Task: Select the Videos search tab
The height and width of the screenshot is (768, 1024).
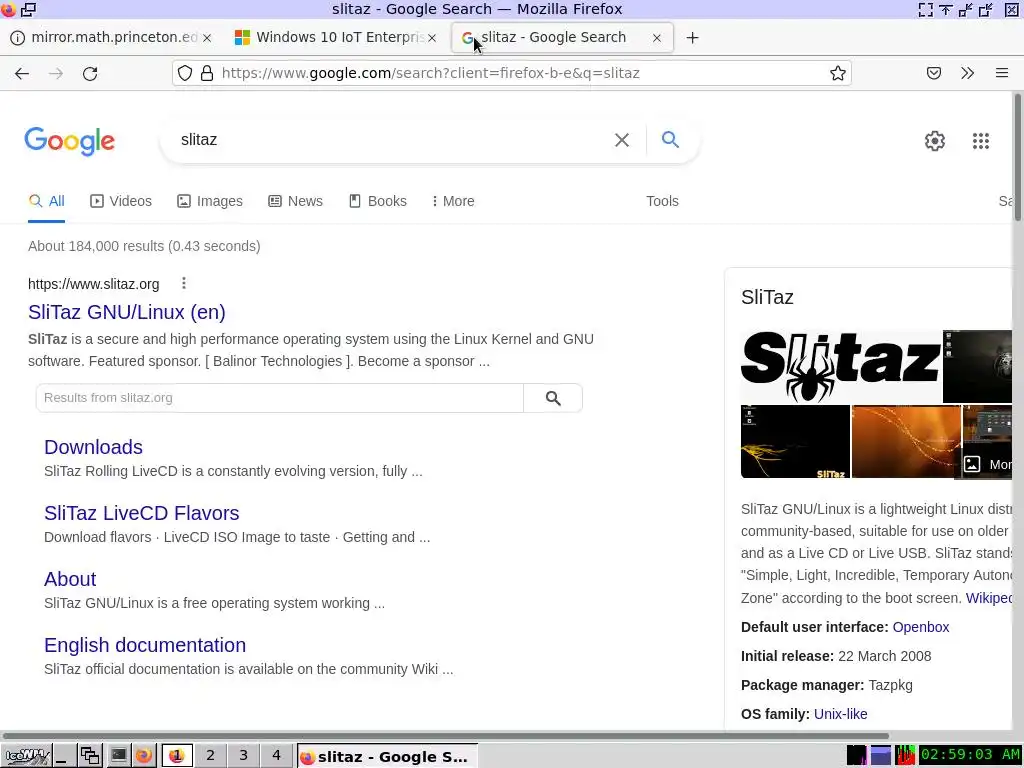Action: coord(121,201)
